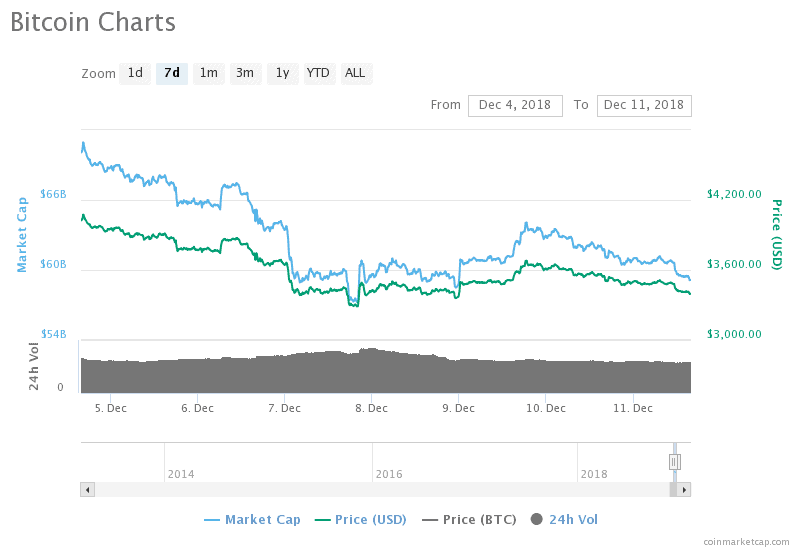Edit the From date field Dec 4, 2018
This screenshot has width=800, height=550.
(x=515, y=106)
